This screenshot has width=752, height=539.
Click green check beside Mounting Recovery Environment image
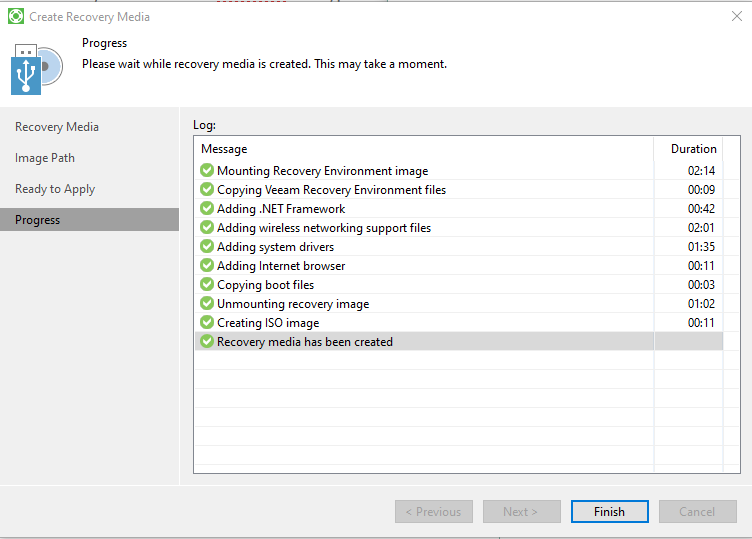207,170
